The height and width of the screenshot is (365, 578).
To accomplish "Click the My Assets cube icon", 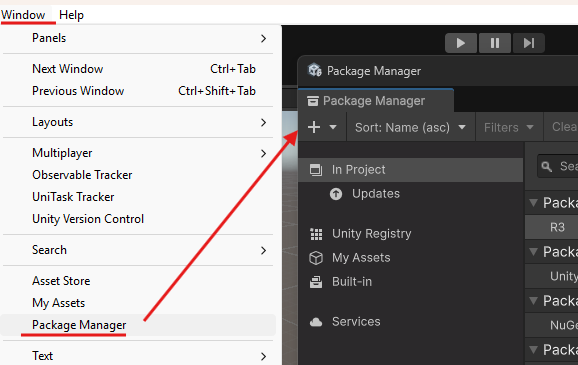I will tap(316, 258).
